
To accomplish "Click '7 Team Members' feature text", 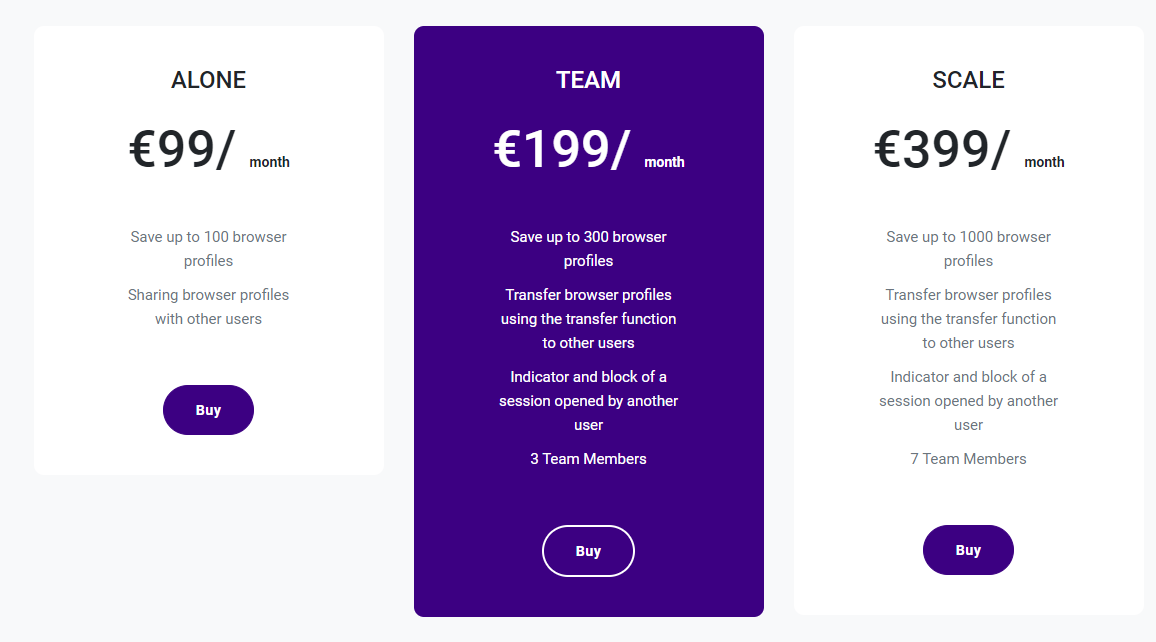I will 968,458.
